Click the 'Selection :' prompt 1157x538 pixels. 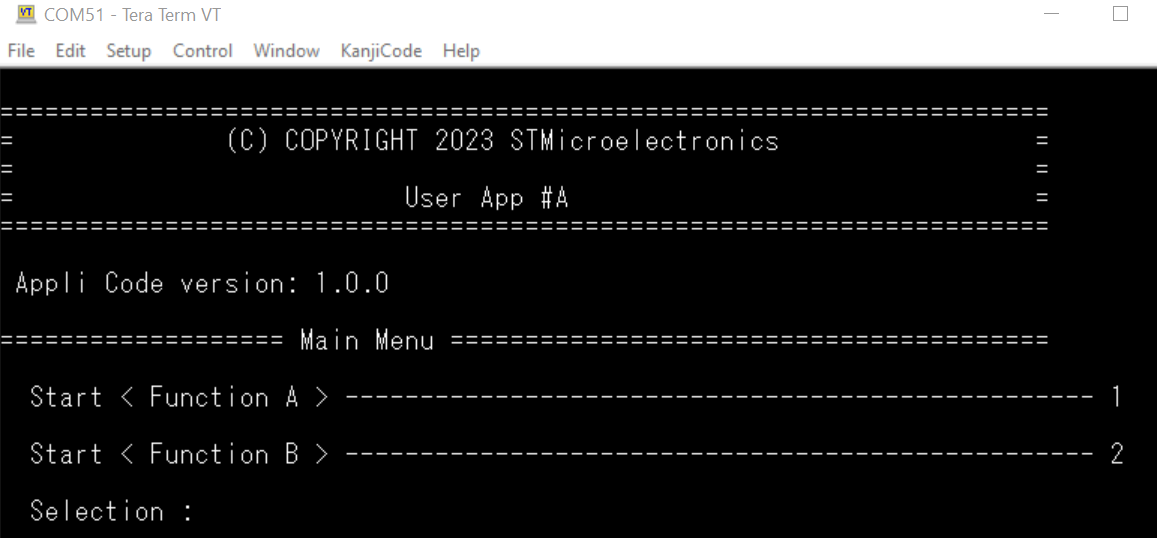[x=111, y=511]
